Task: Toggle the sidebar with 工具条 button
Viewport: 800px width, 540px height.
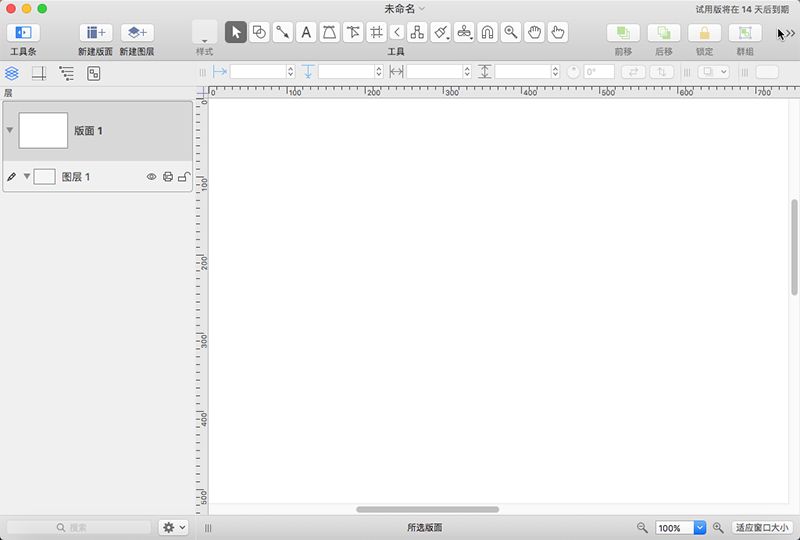Action: click(x=23, y=33)
